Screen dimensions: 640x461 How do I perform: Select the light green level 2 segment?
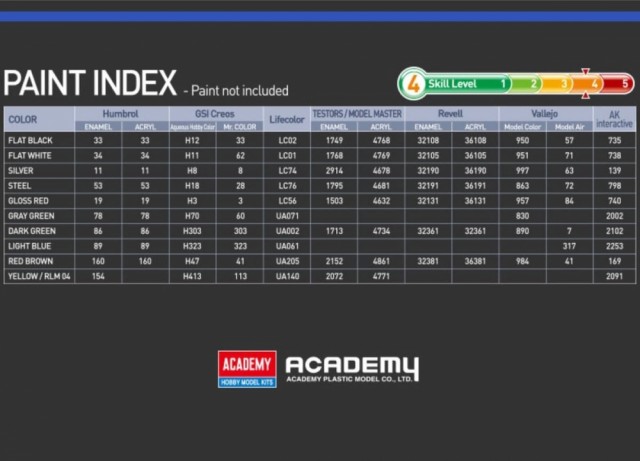(525, 84)
